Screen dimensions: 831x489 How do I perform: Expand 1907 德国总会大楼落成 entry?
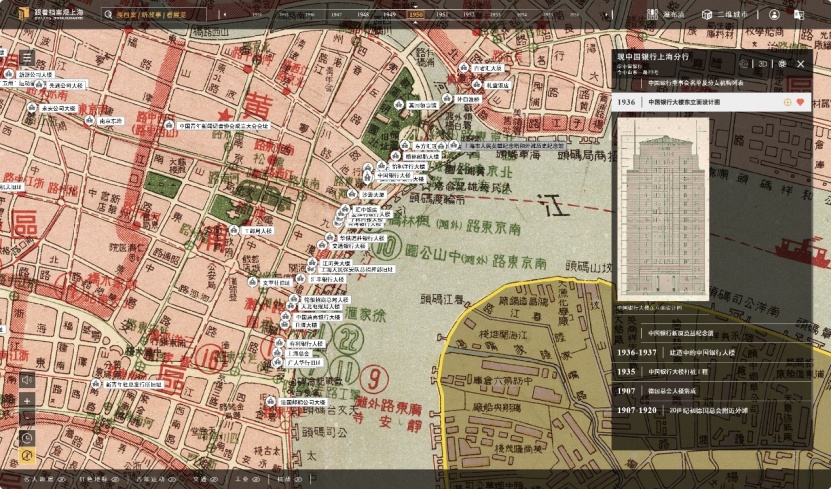coord(711,391)
